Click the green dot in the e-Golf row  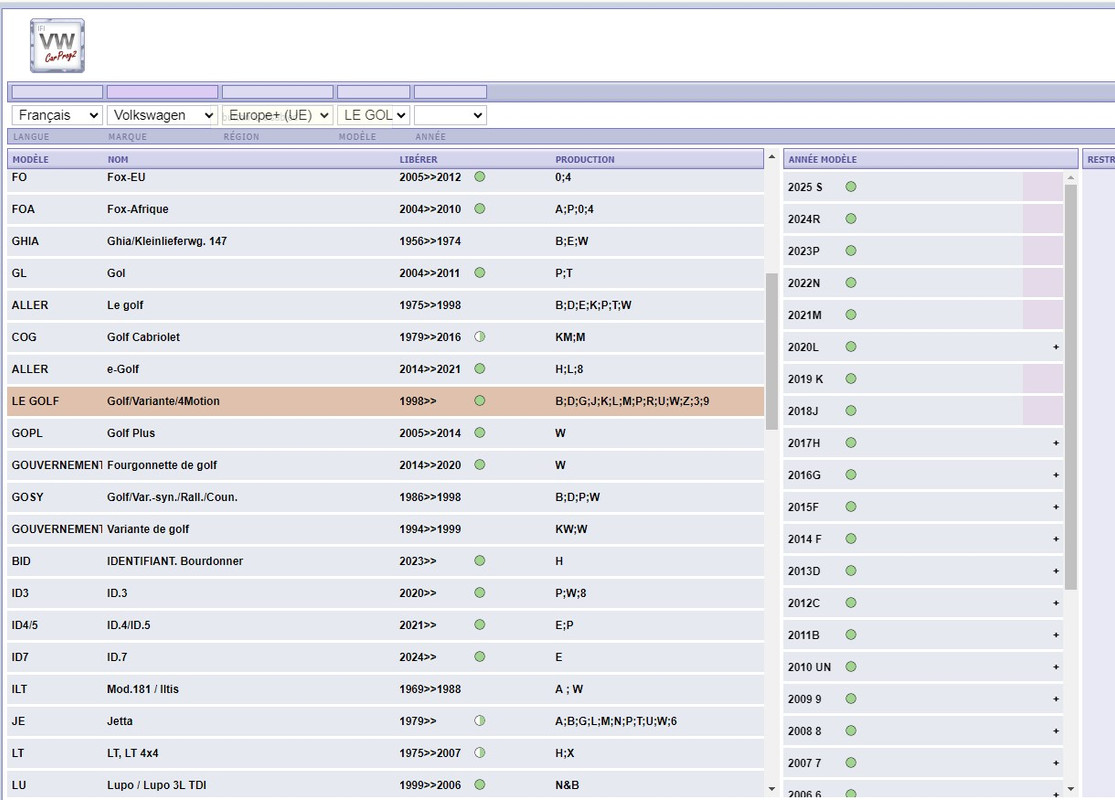(x=480, y=369)
